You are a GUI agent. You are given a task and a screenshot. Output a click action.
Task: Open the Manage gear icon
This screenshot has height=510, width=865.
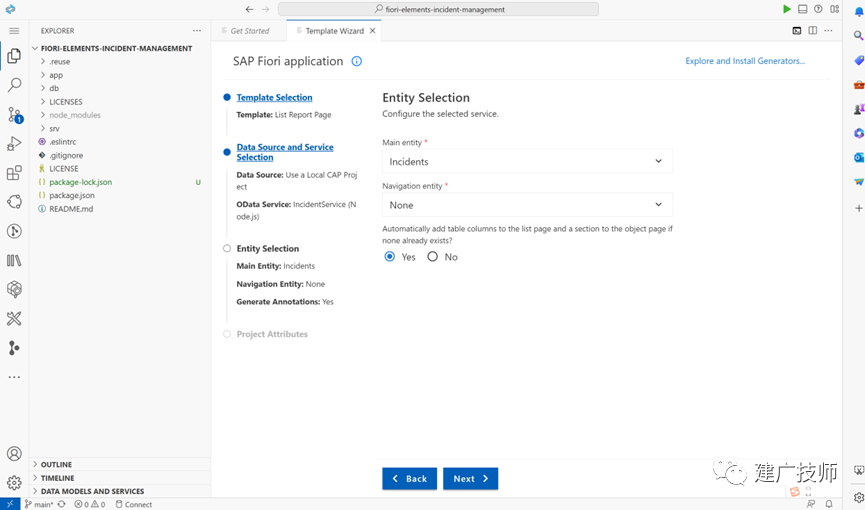pyautogui.click(x=14, y=483)
